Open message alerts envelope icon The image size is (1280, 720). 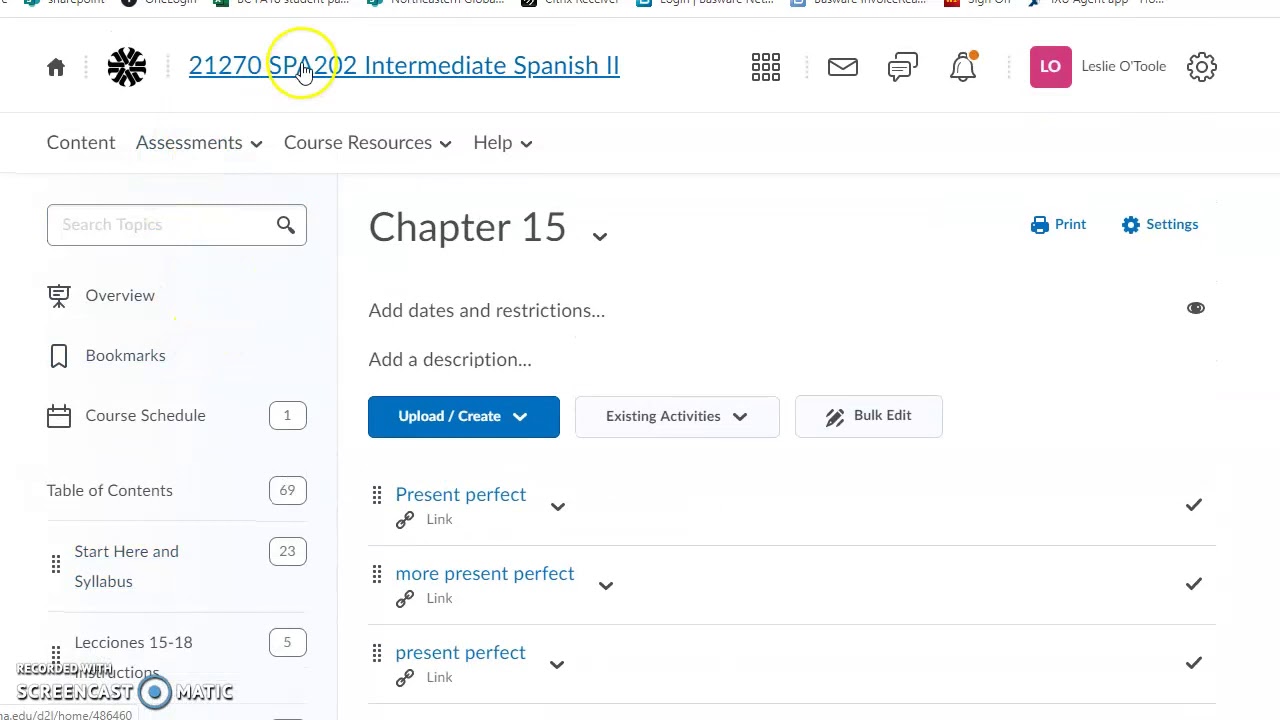pos(843,67)
